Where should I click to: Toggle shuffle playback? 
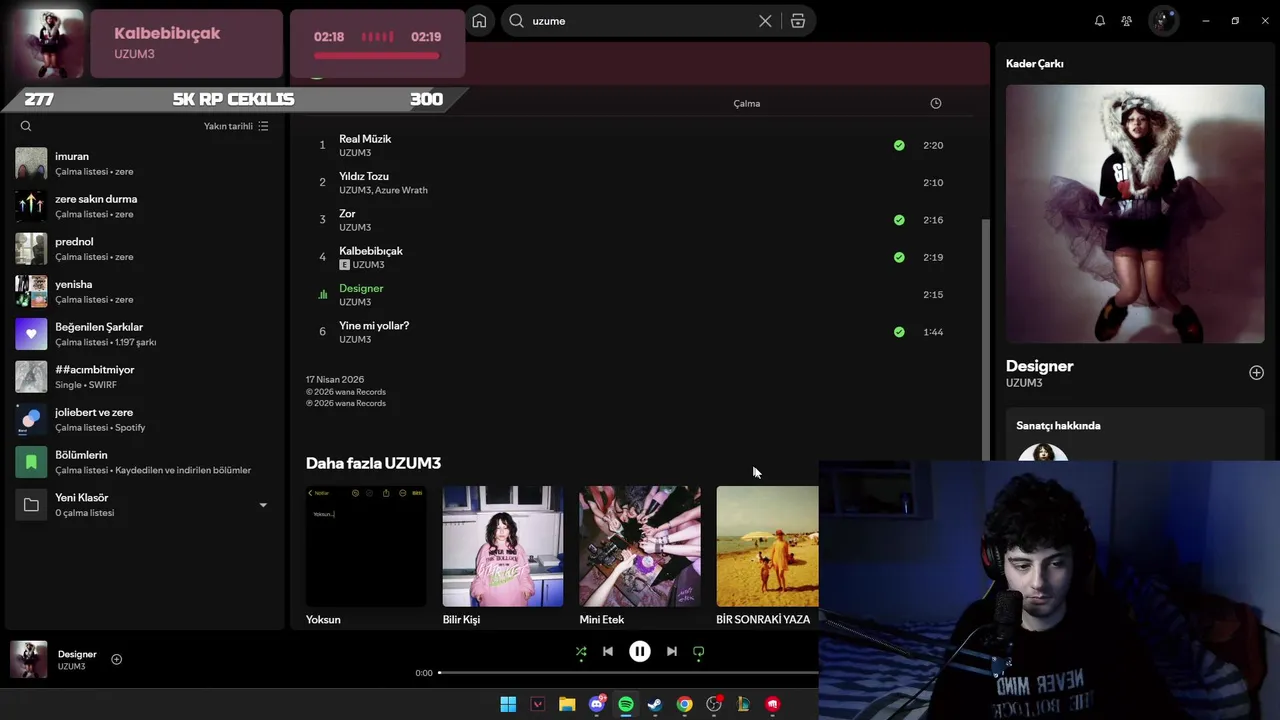(x=581, y=651)
